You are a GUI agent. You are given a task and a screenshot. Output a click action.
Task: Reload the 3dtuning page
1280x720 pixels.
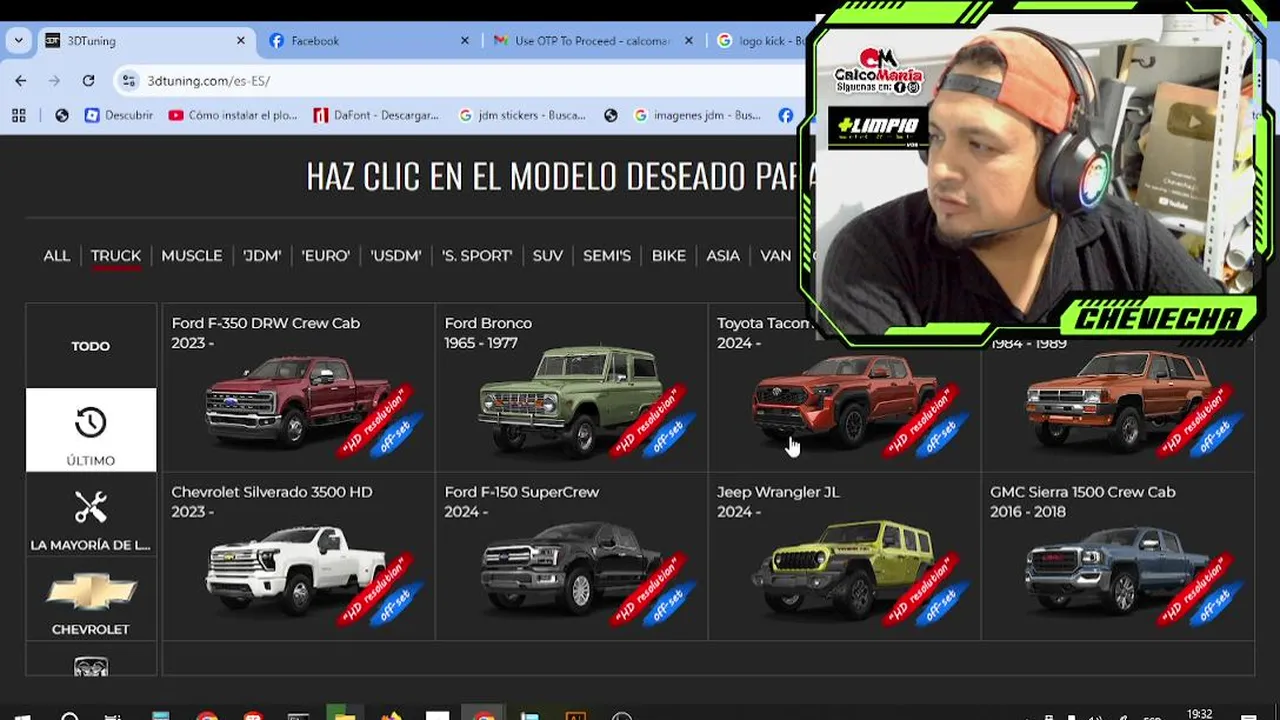tap(88, 81)
